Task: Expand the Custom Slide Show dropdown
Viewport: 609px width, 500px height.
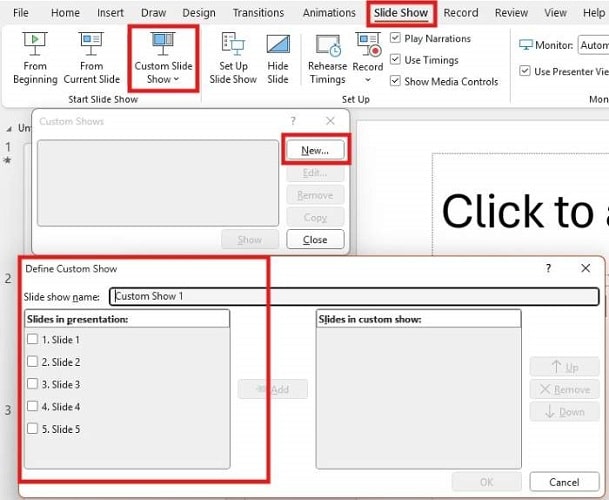Action: click(165, 79)
